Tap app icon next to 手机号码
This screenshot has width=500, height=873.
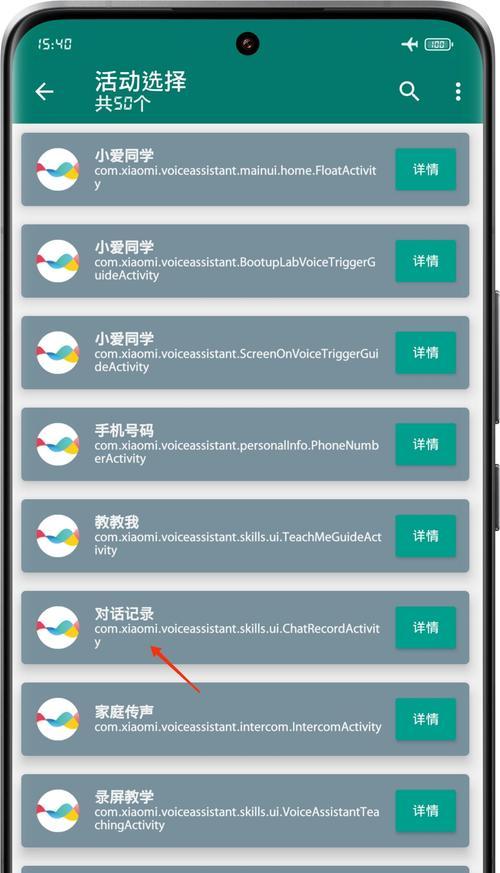click(x=58, y=444)
